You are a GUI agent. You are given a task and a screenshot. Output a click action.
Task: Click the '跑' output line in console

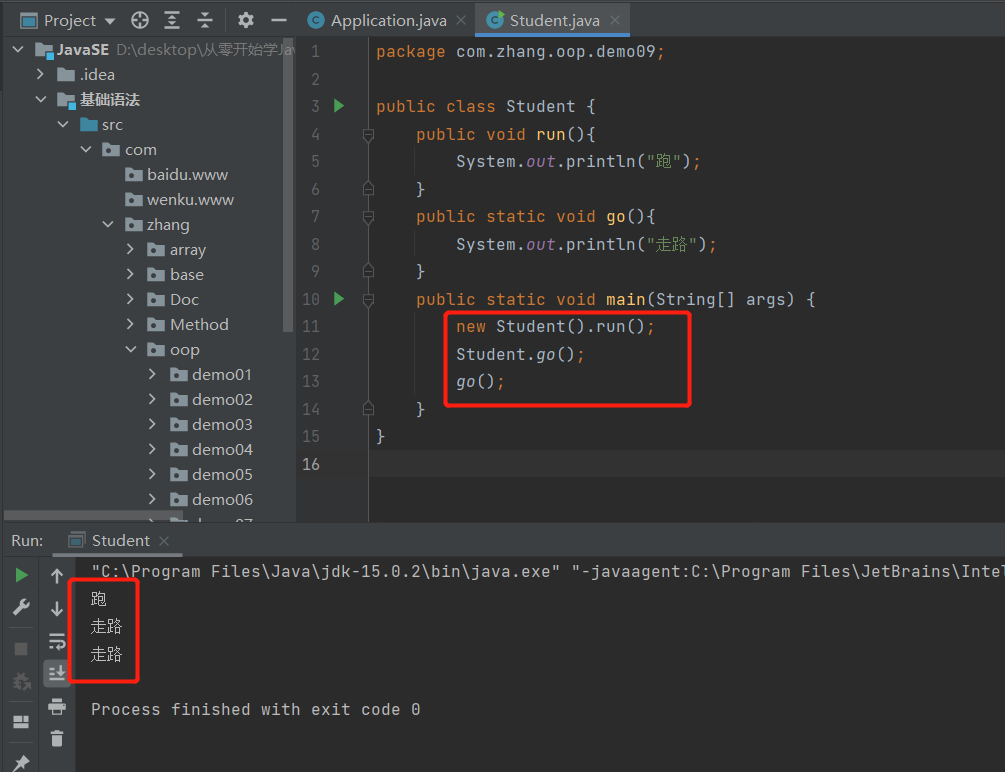point(99,599)
